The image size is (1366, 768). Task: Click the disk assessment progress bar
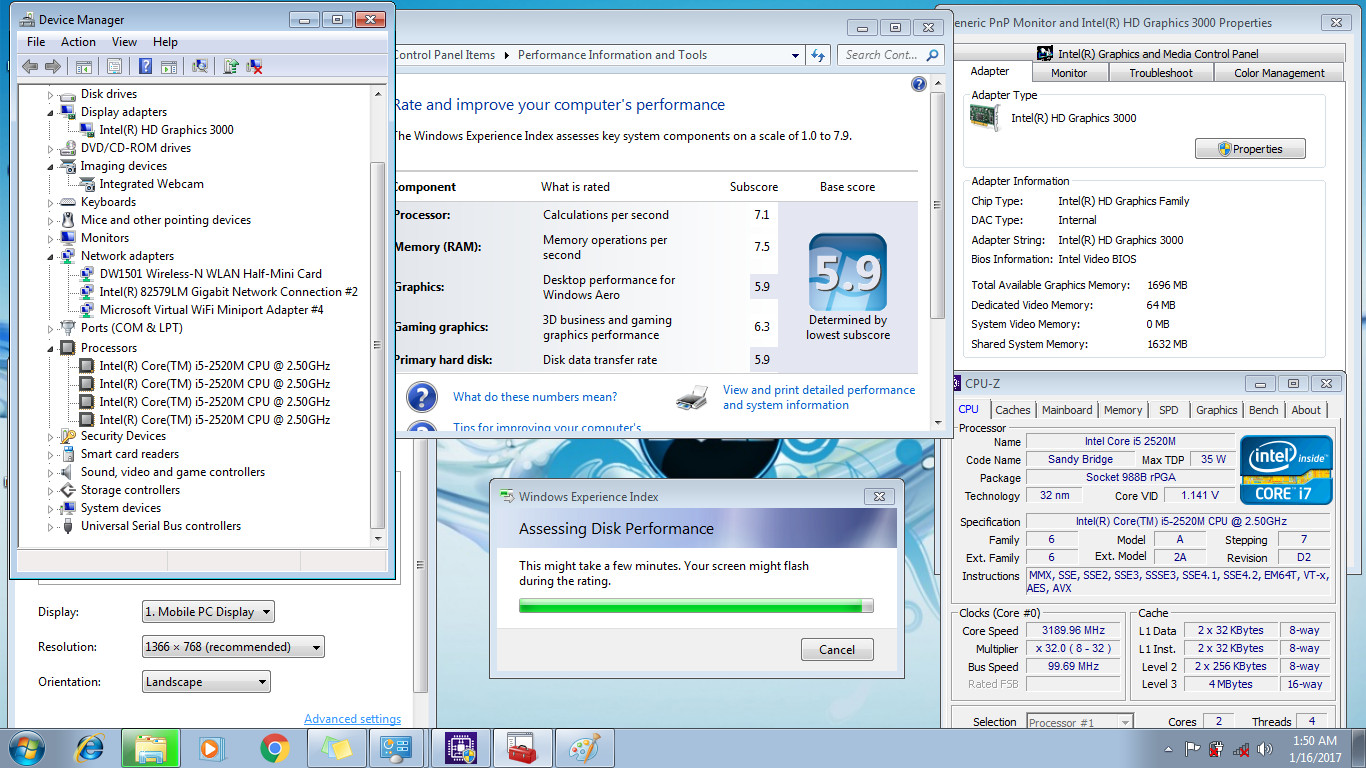(x=696, y=605)
